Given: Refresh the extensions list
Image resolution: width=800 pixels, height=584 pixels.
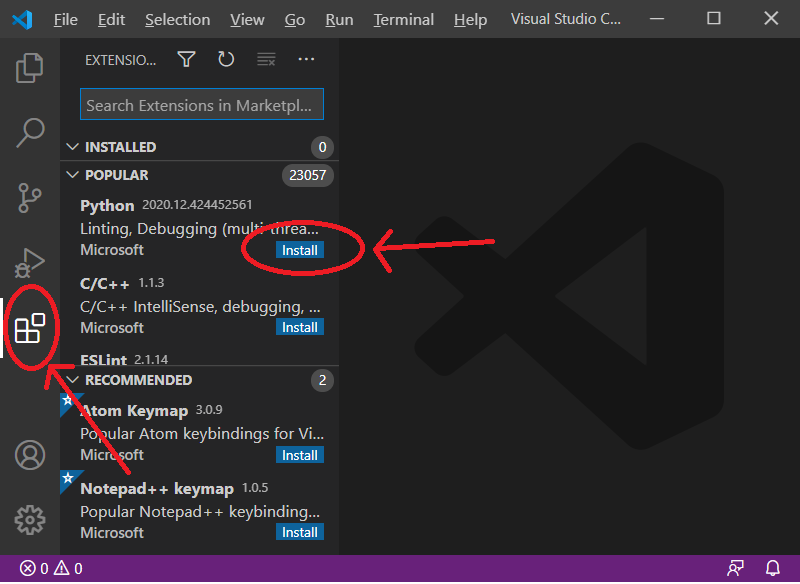Looking at the screenshot, I should tap(226, 59).
